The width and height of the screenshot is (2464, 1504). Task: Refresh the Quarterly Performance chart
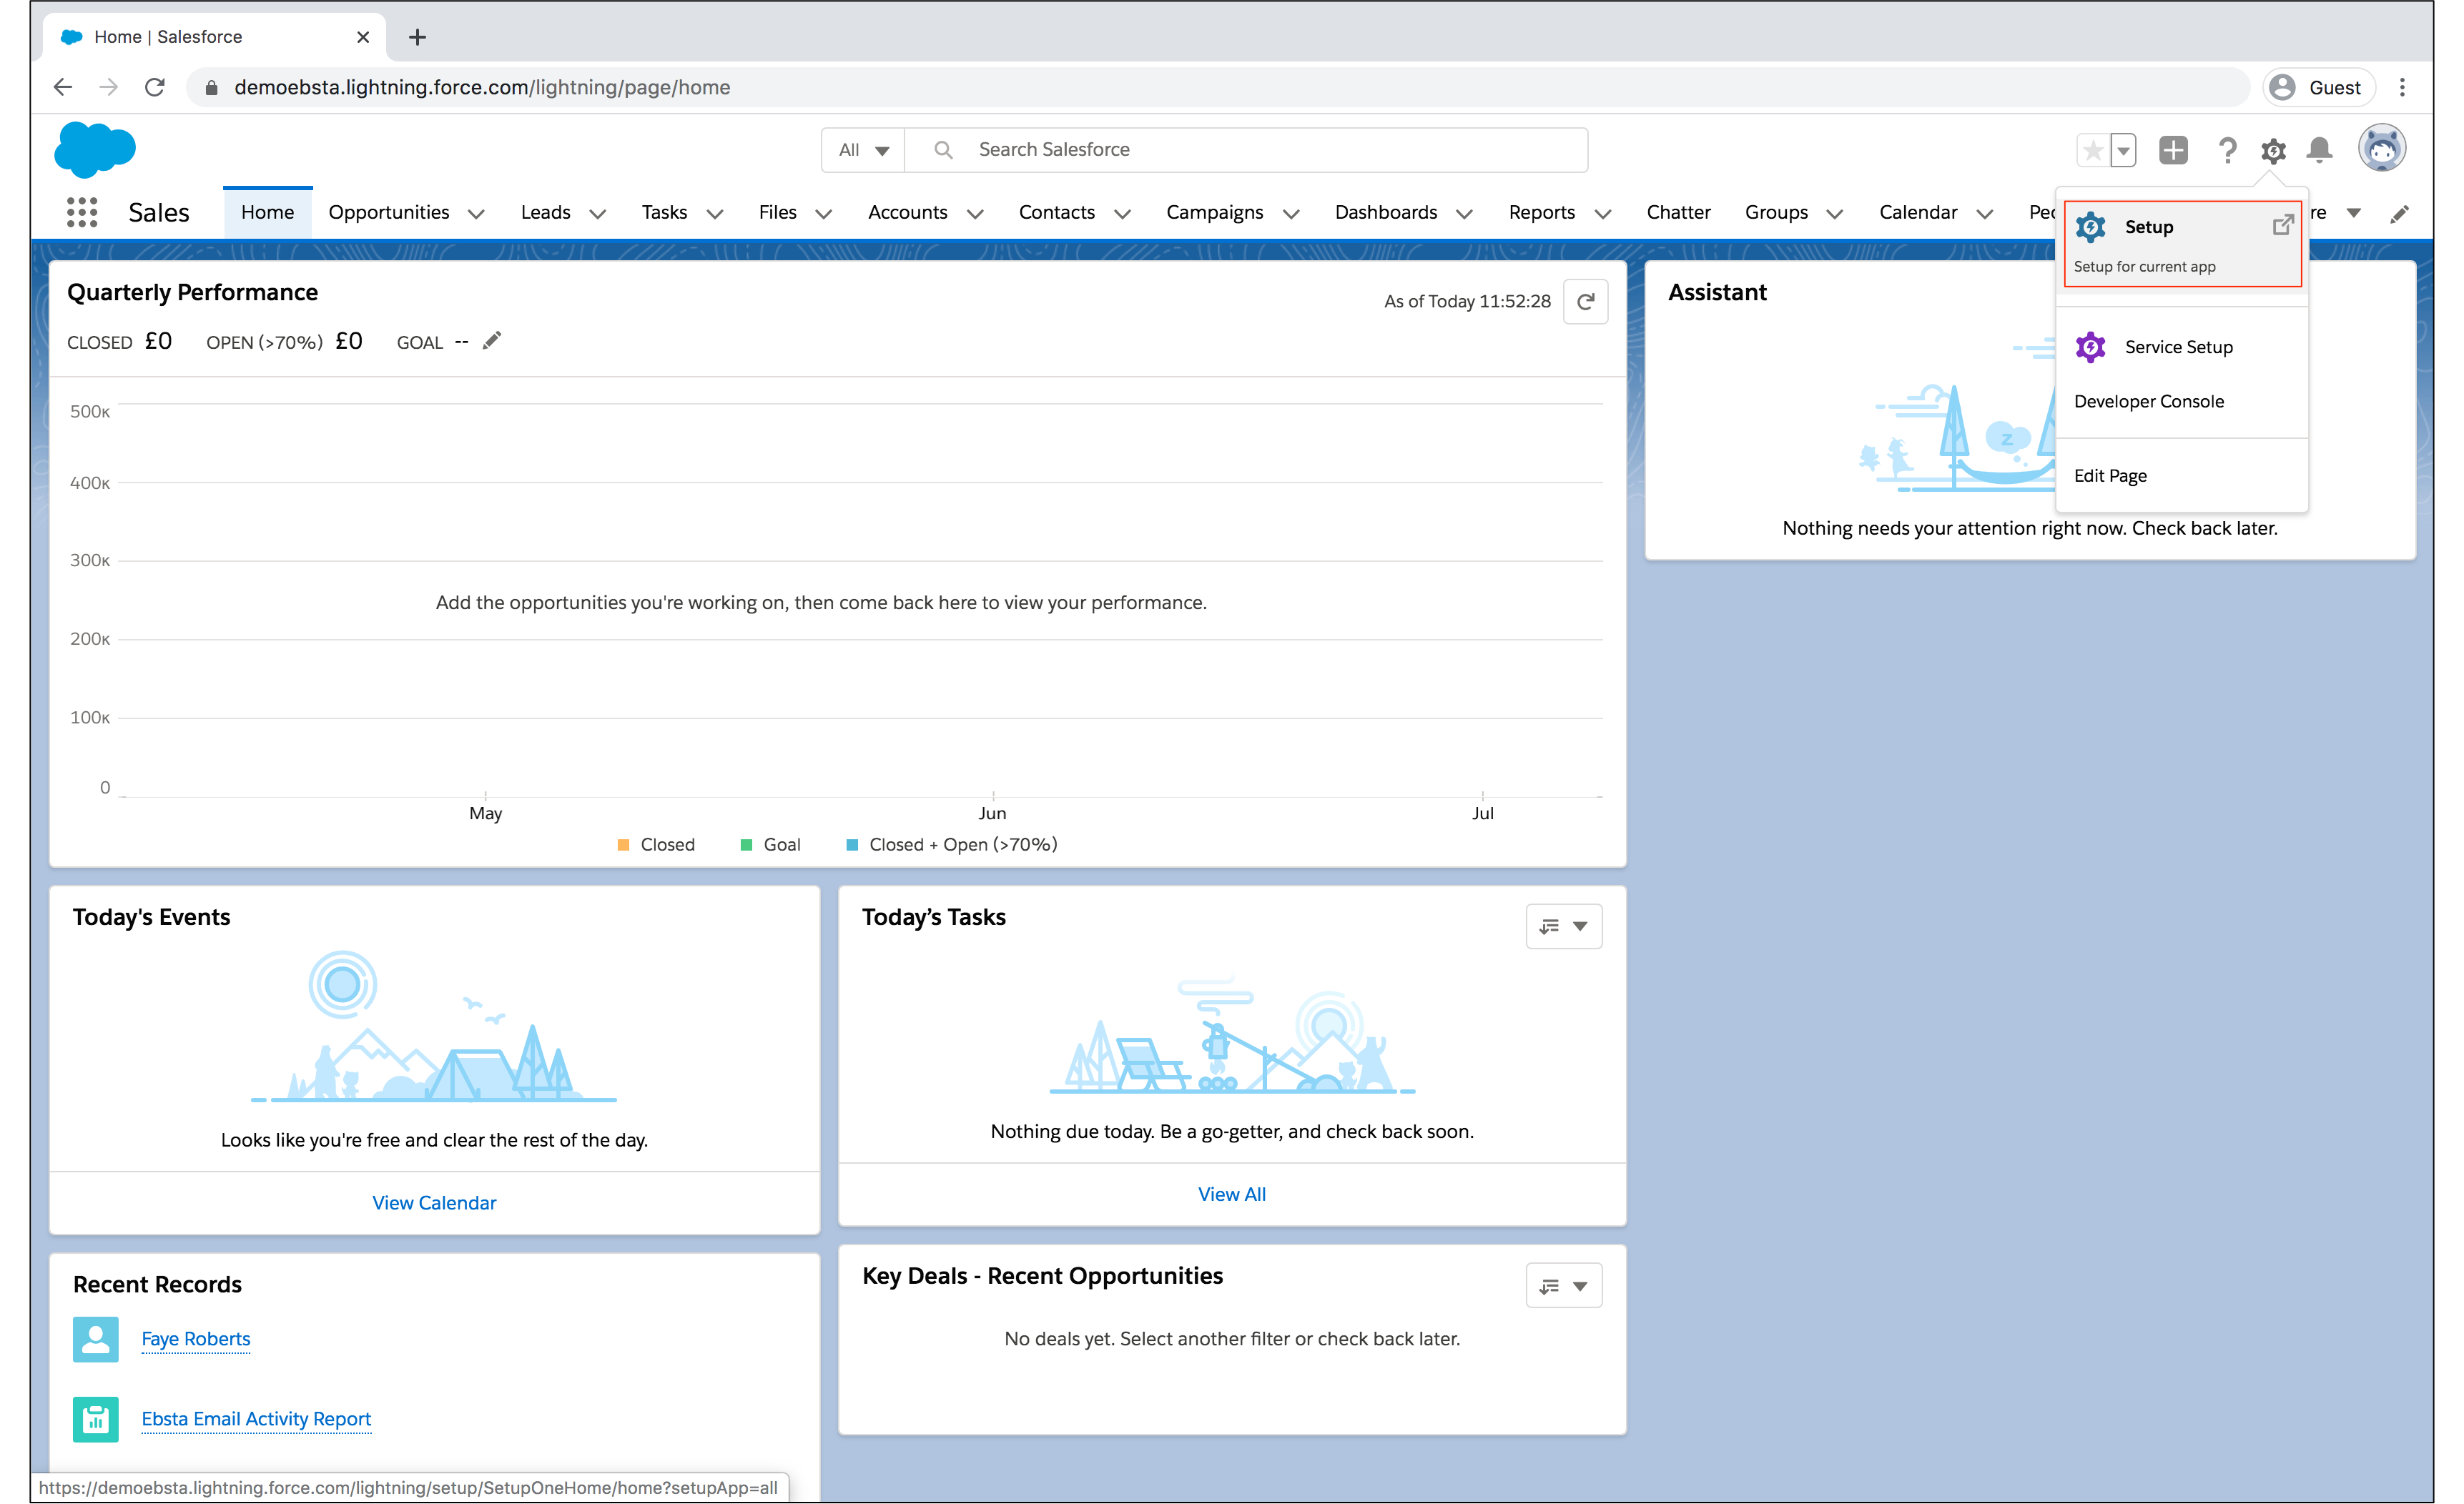[1585, 302]
